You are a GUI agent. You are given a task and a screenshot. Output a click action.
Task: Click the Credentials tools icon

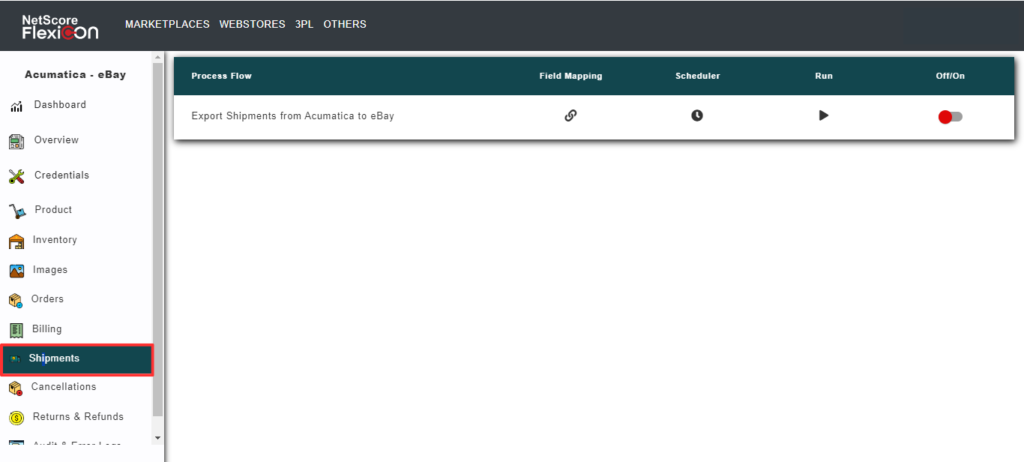(16, 176)
